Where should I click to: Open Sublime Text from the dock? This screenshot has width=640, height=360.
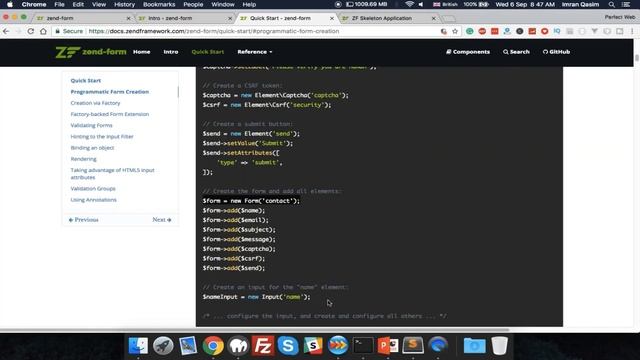[413, 346]
